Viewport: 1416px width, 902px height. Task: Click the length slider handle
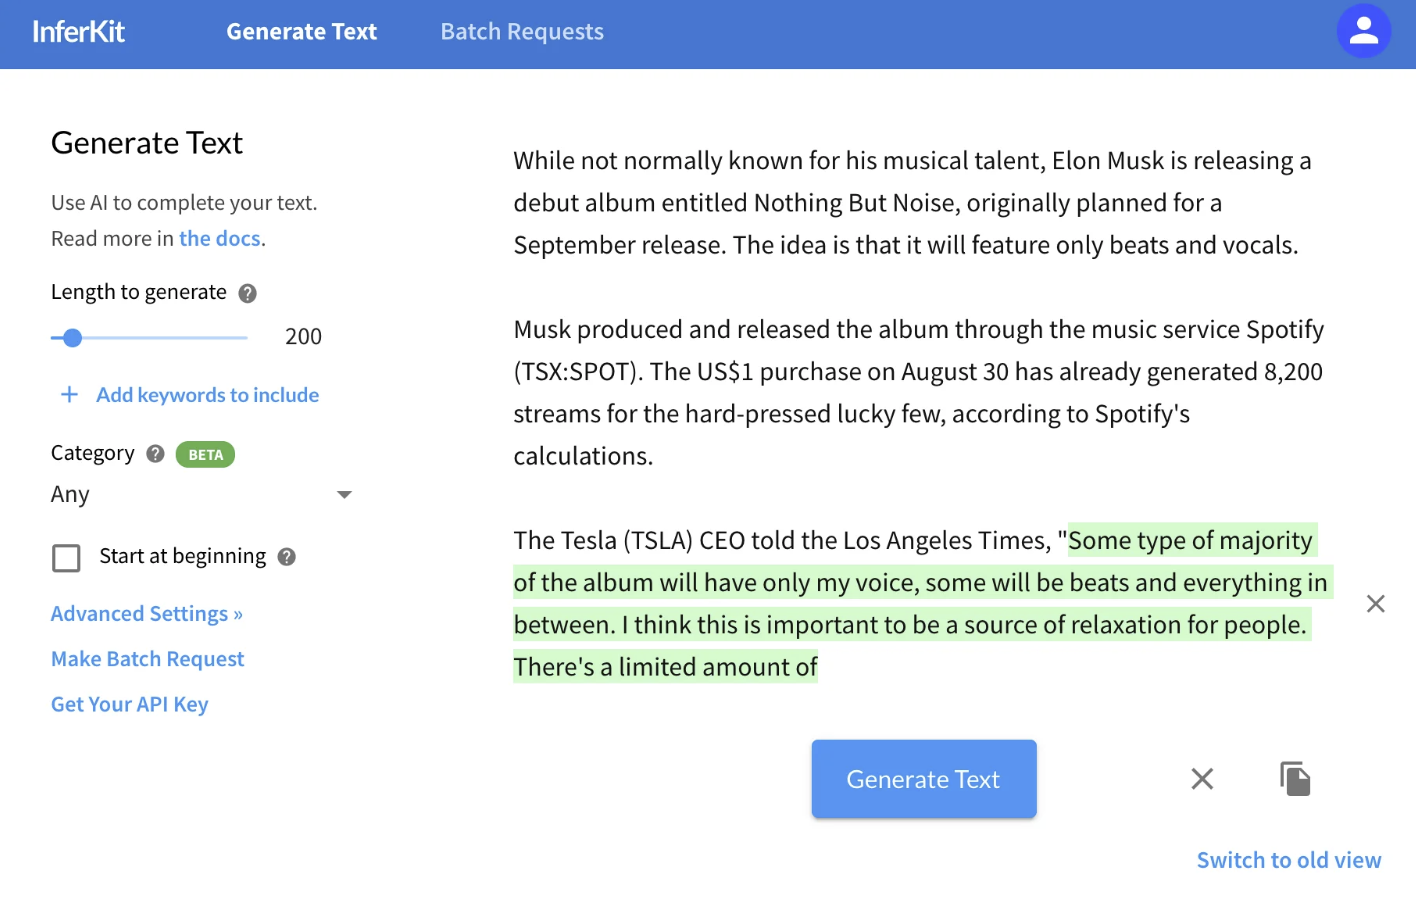coord(72,338)
